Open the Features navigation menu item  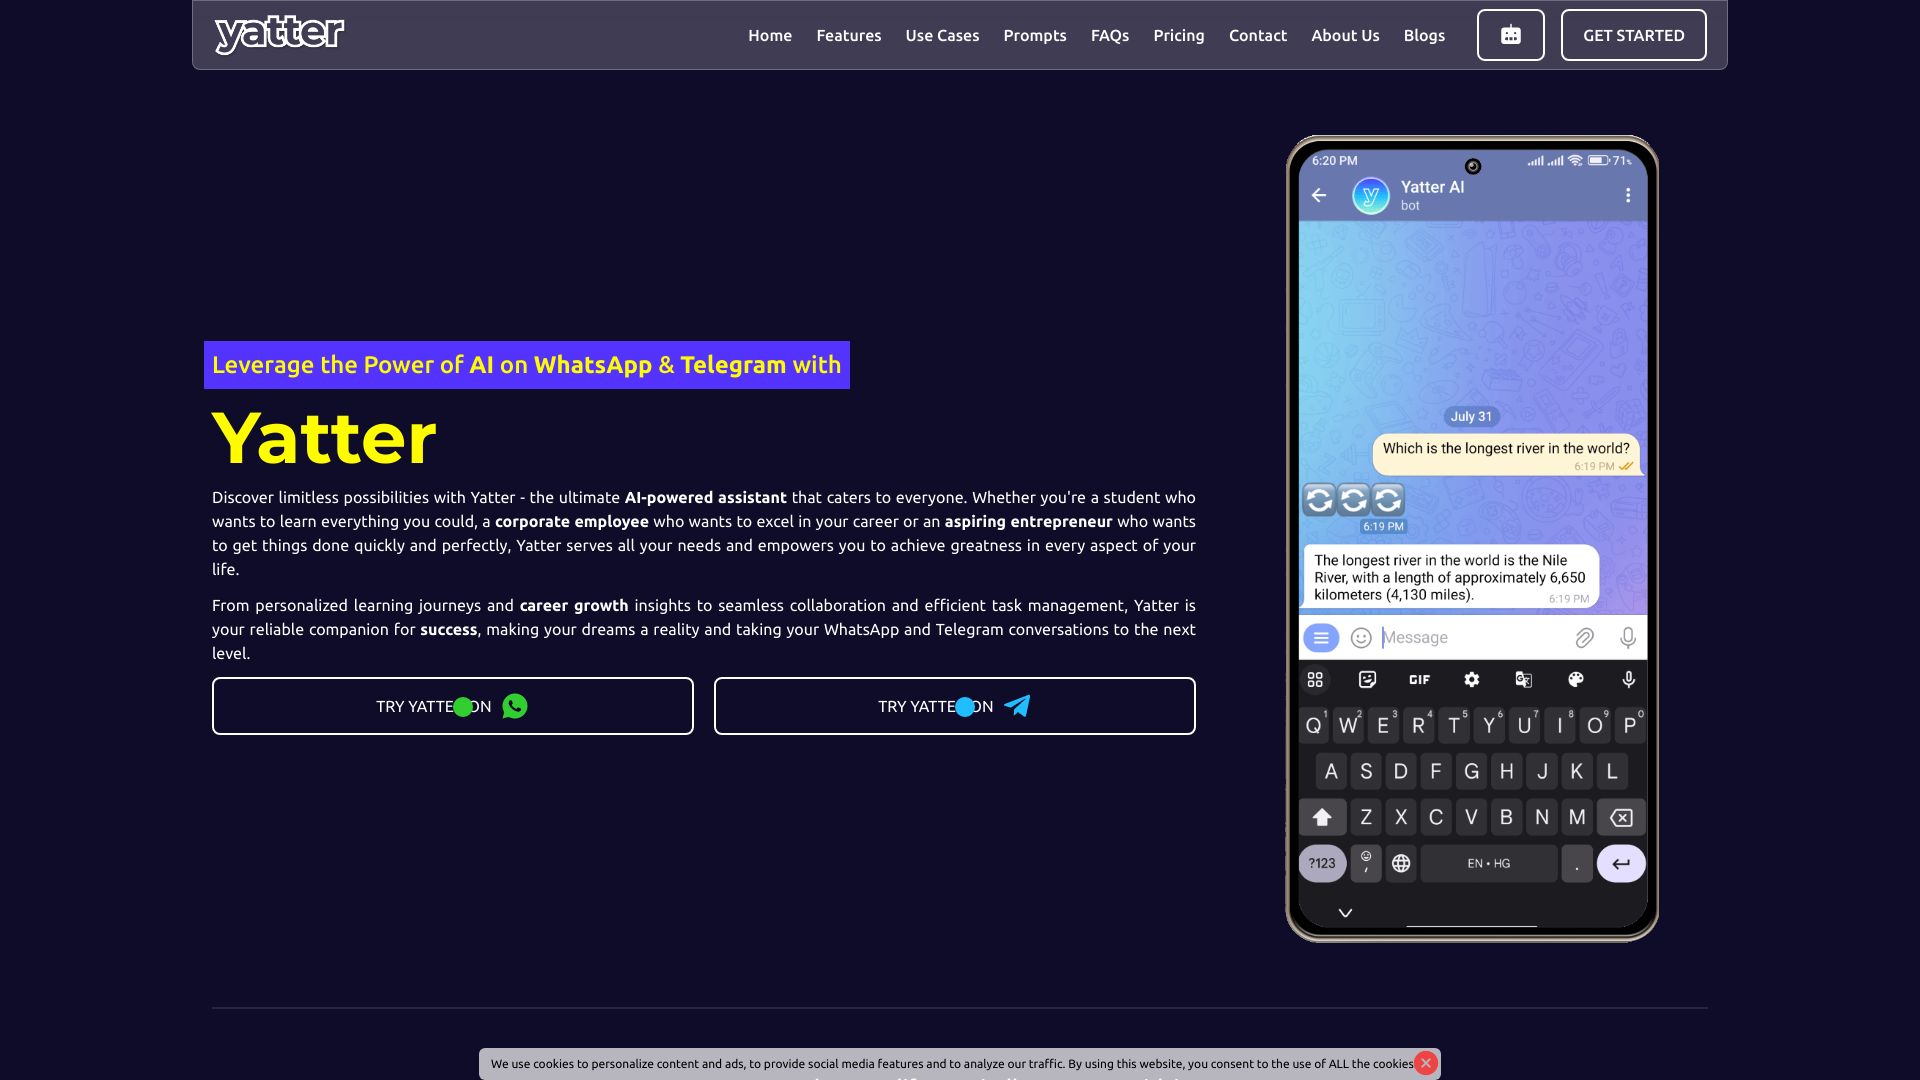[849, 34]
